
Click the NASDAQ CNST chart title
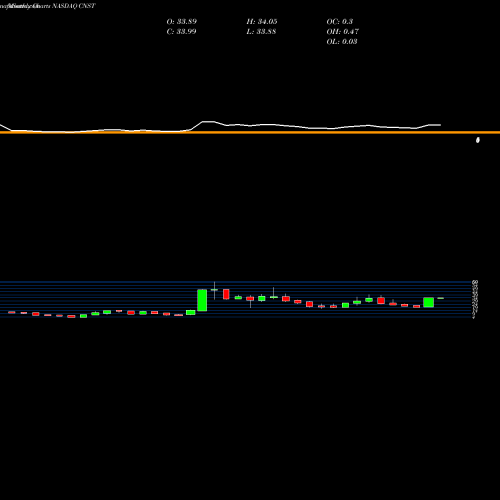tap(74, 6)
